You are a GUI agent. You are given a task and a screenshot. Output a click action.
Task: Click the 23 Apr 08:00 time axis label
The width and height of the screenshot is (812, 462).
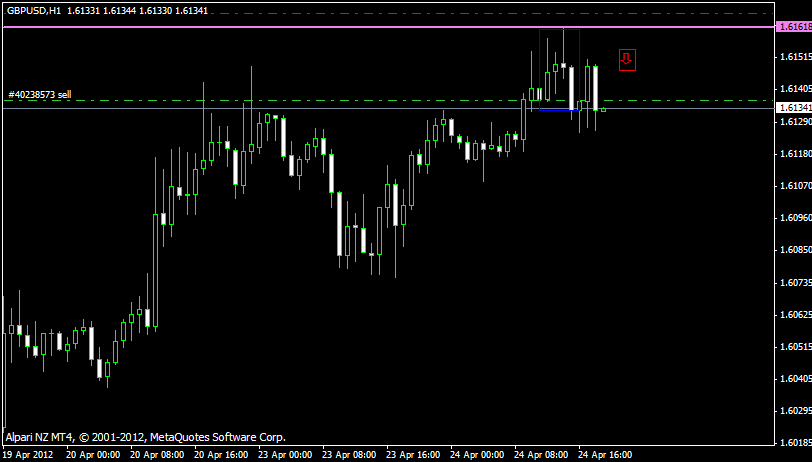[x=350, y=455]
